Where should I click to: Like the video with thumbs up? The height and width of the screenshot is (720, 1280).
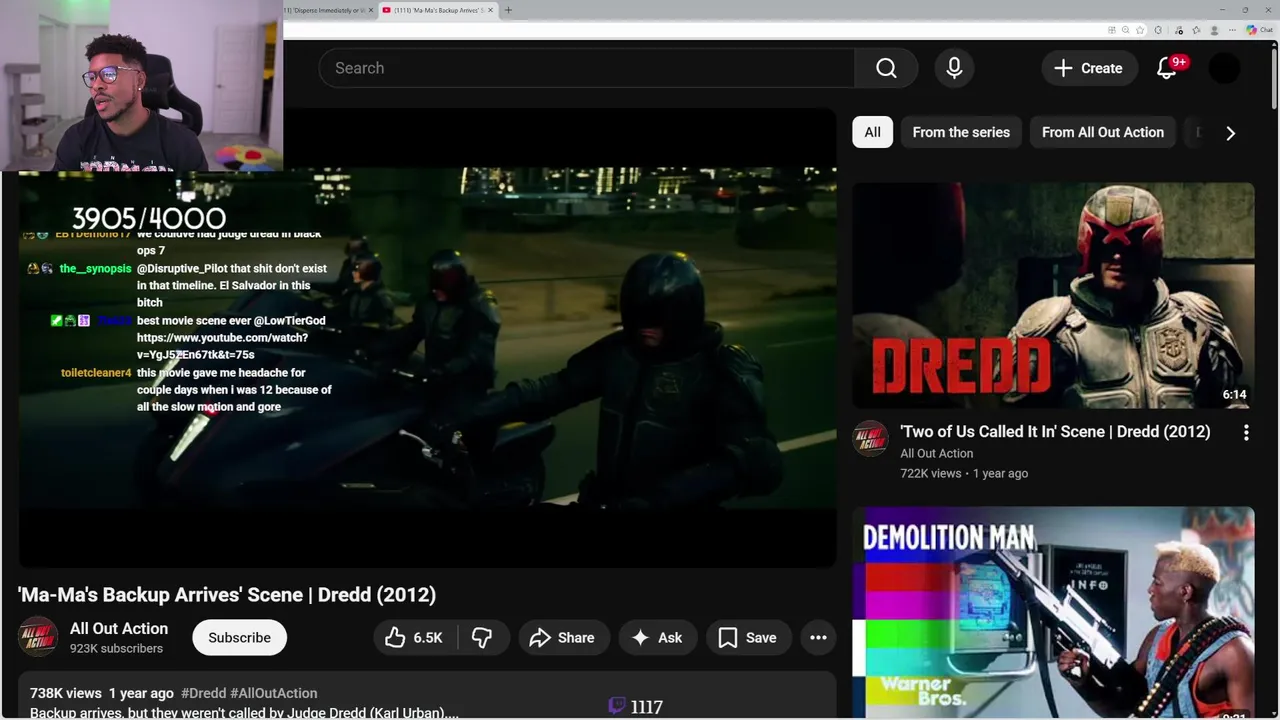click(415, 638)
